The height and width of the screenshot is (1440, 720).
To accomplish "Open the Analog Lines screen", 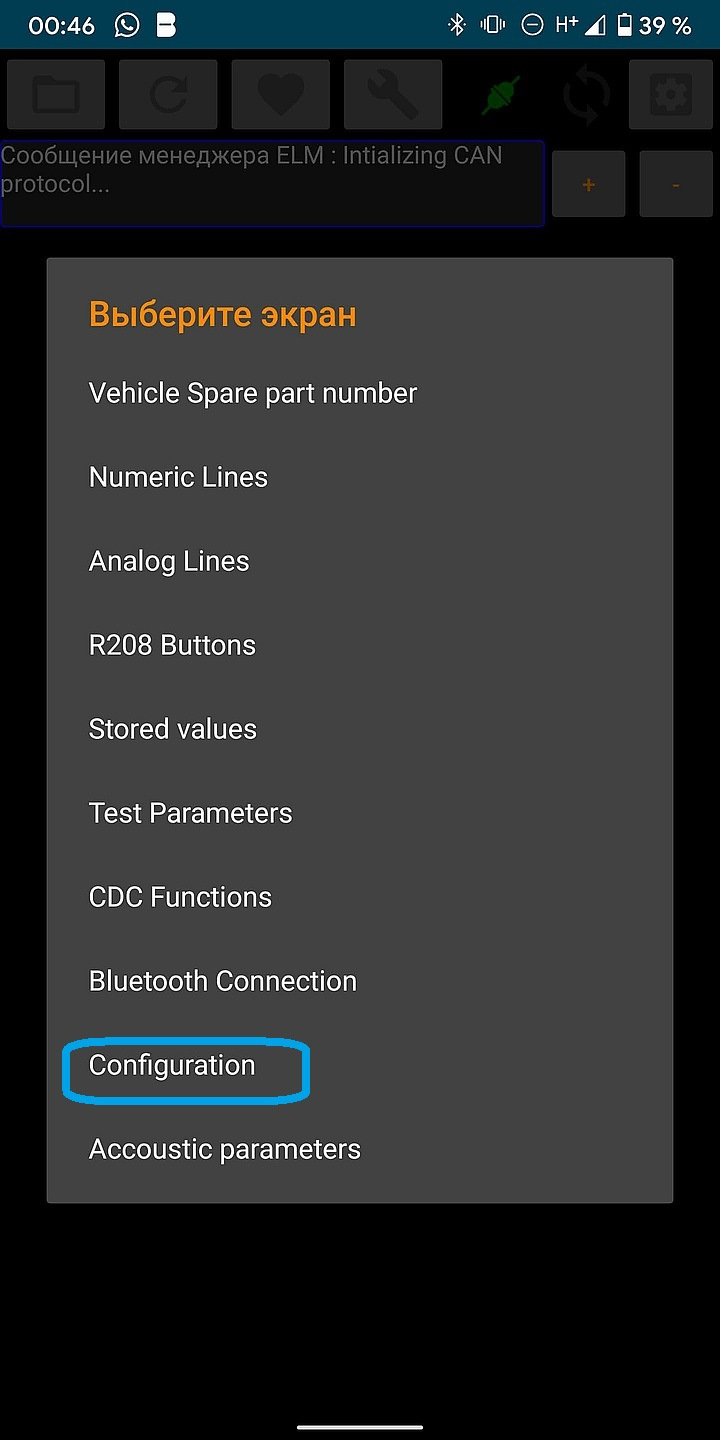I will (169, 561).
